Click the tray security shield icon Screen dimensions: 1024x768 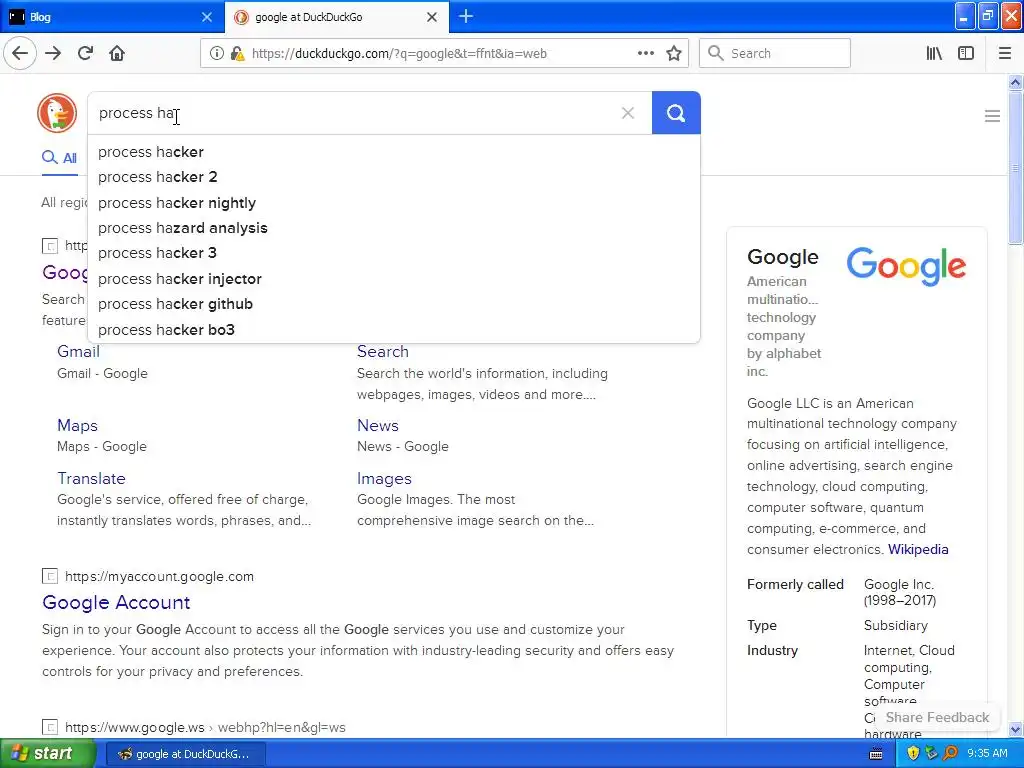coord(912,753)
